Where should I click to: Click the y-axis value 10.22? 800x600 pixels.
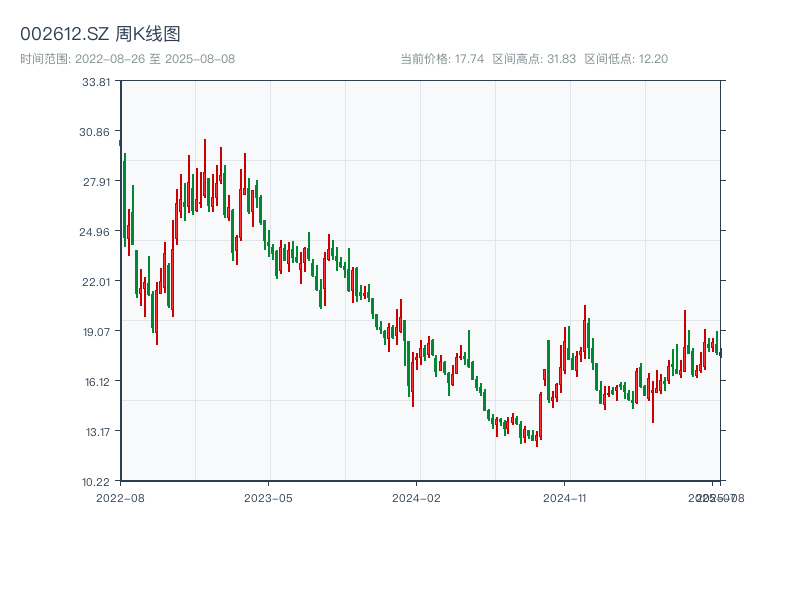pos(96,482)
